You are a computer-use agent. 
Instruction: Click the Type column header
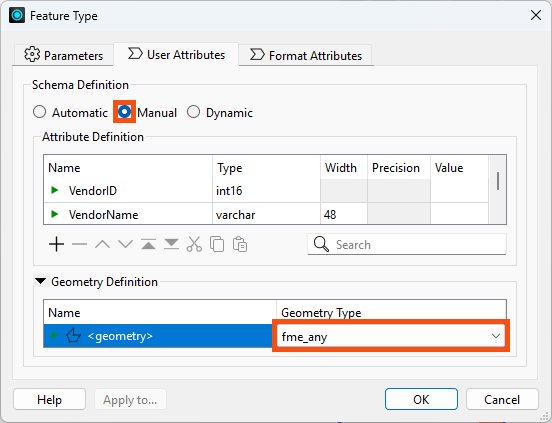pos(266,168)
